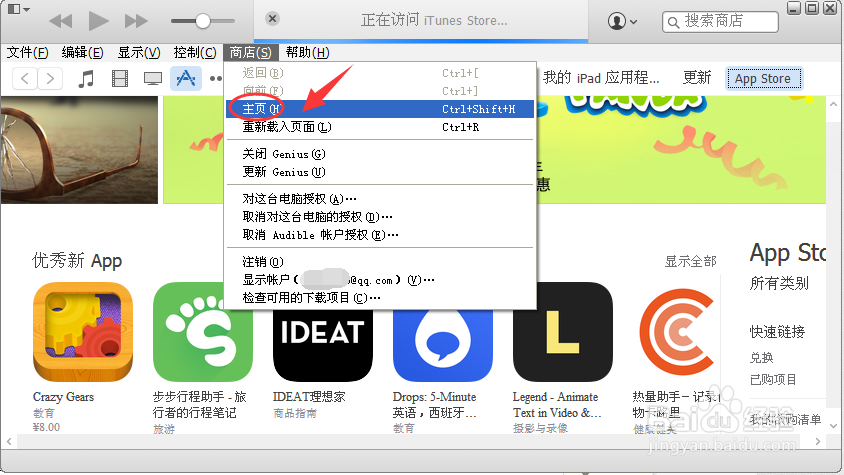Click the play button
This screenshot has width=844, height=475.
click(99, 21)
